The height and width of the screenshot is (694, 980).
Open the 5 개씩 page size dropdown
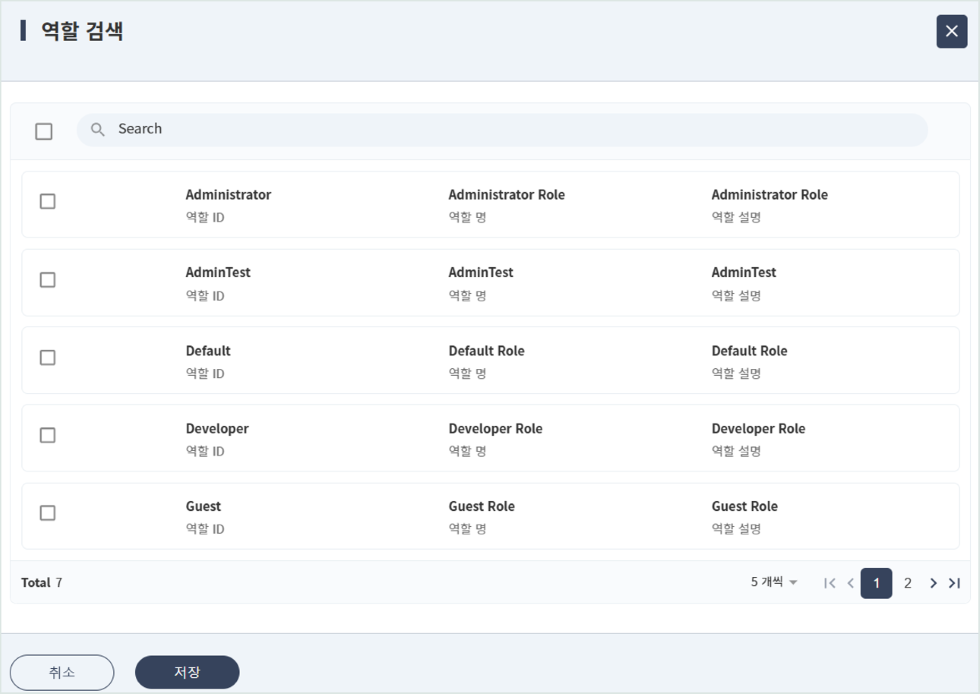coord(774,582)
